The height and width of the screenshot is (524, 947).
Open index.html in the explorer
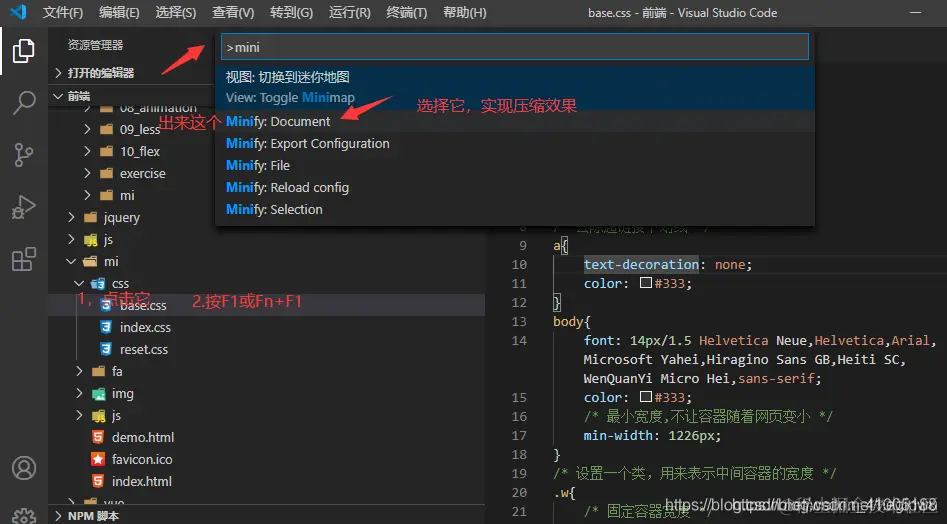[x=141, y=481]
